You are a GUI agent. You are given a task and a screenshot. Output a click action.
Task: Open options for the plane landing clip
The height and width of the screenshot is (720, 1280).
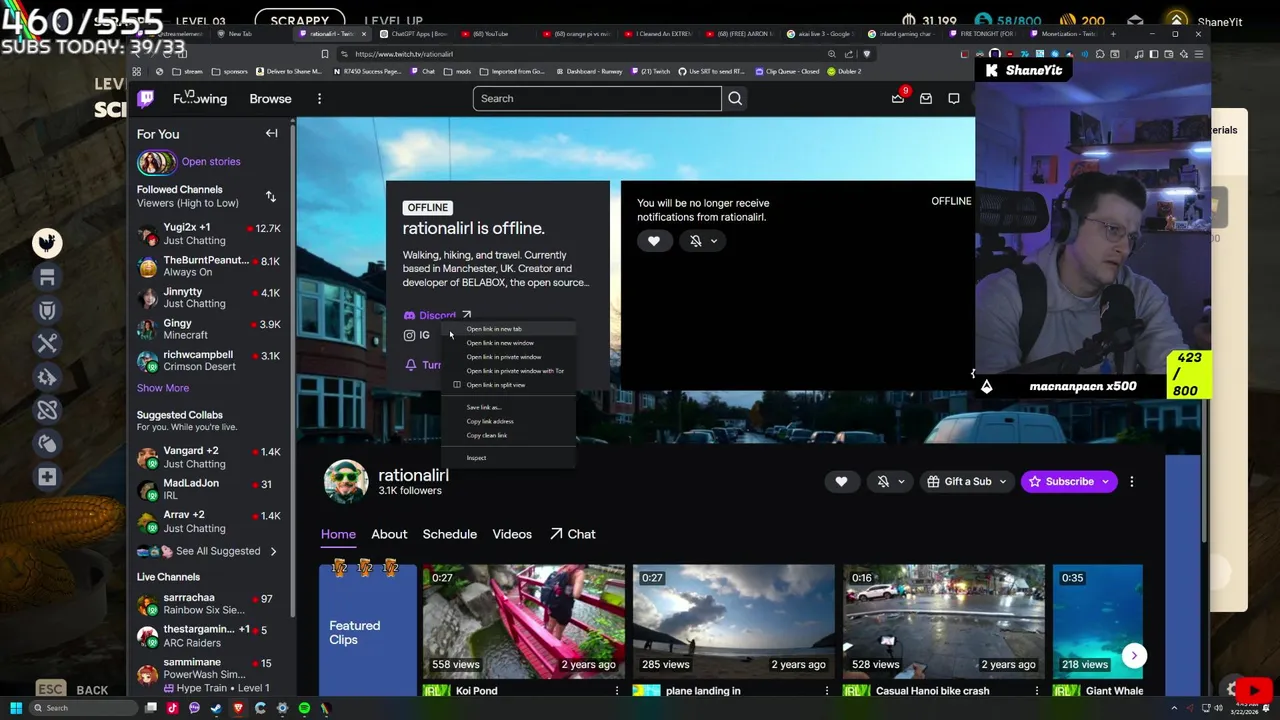click(x=826, y=691)
